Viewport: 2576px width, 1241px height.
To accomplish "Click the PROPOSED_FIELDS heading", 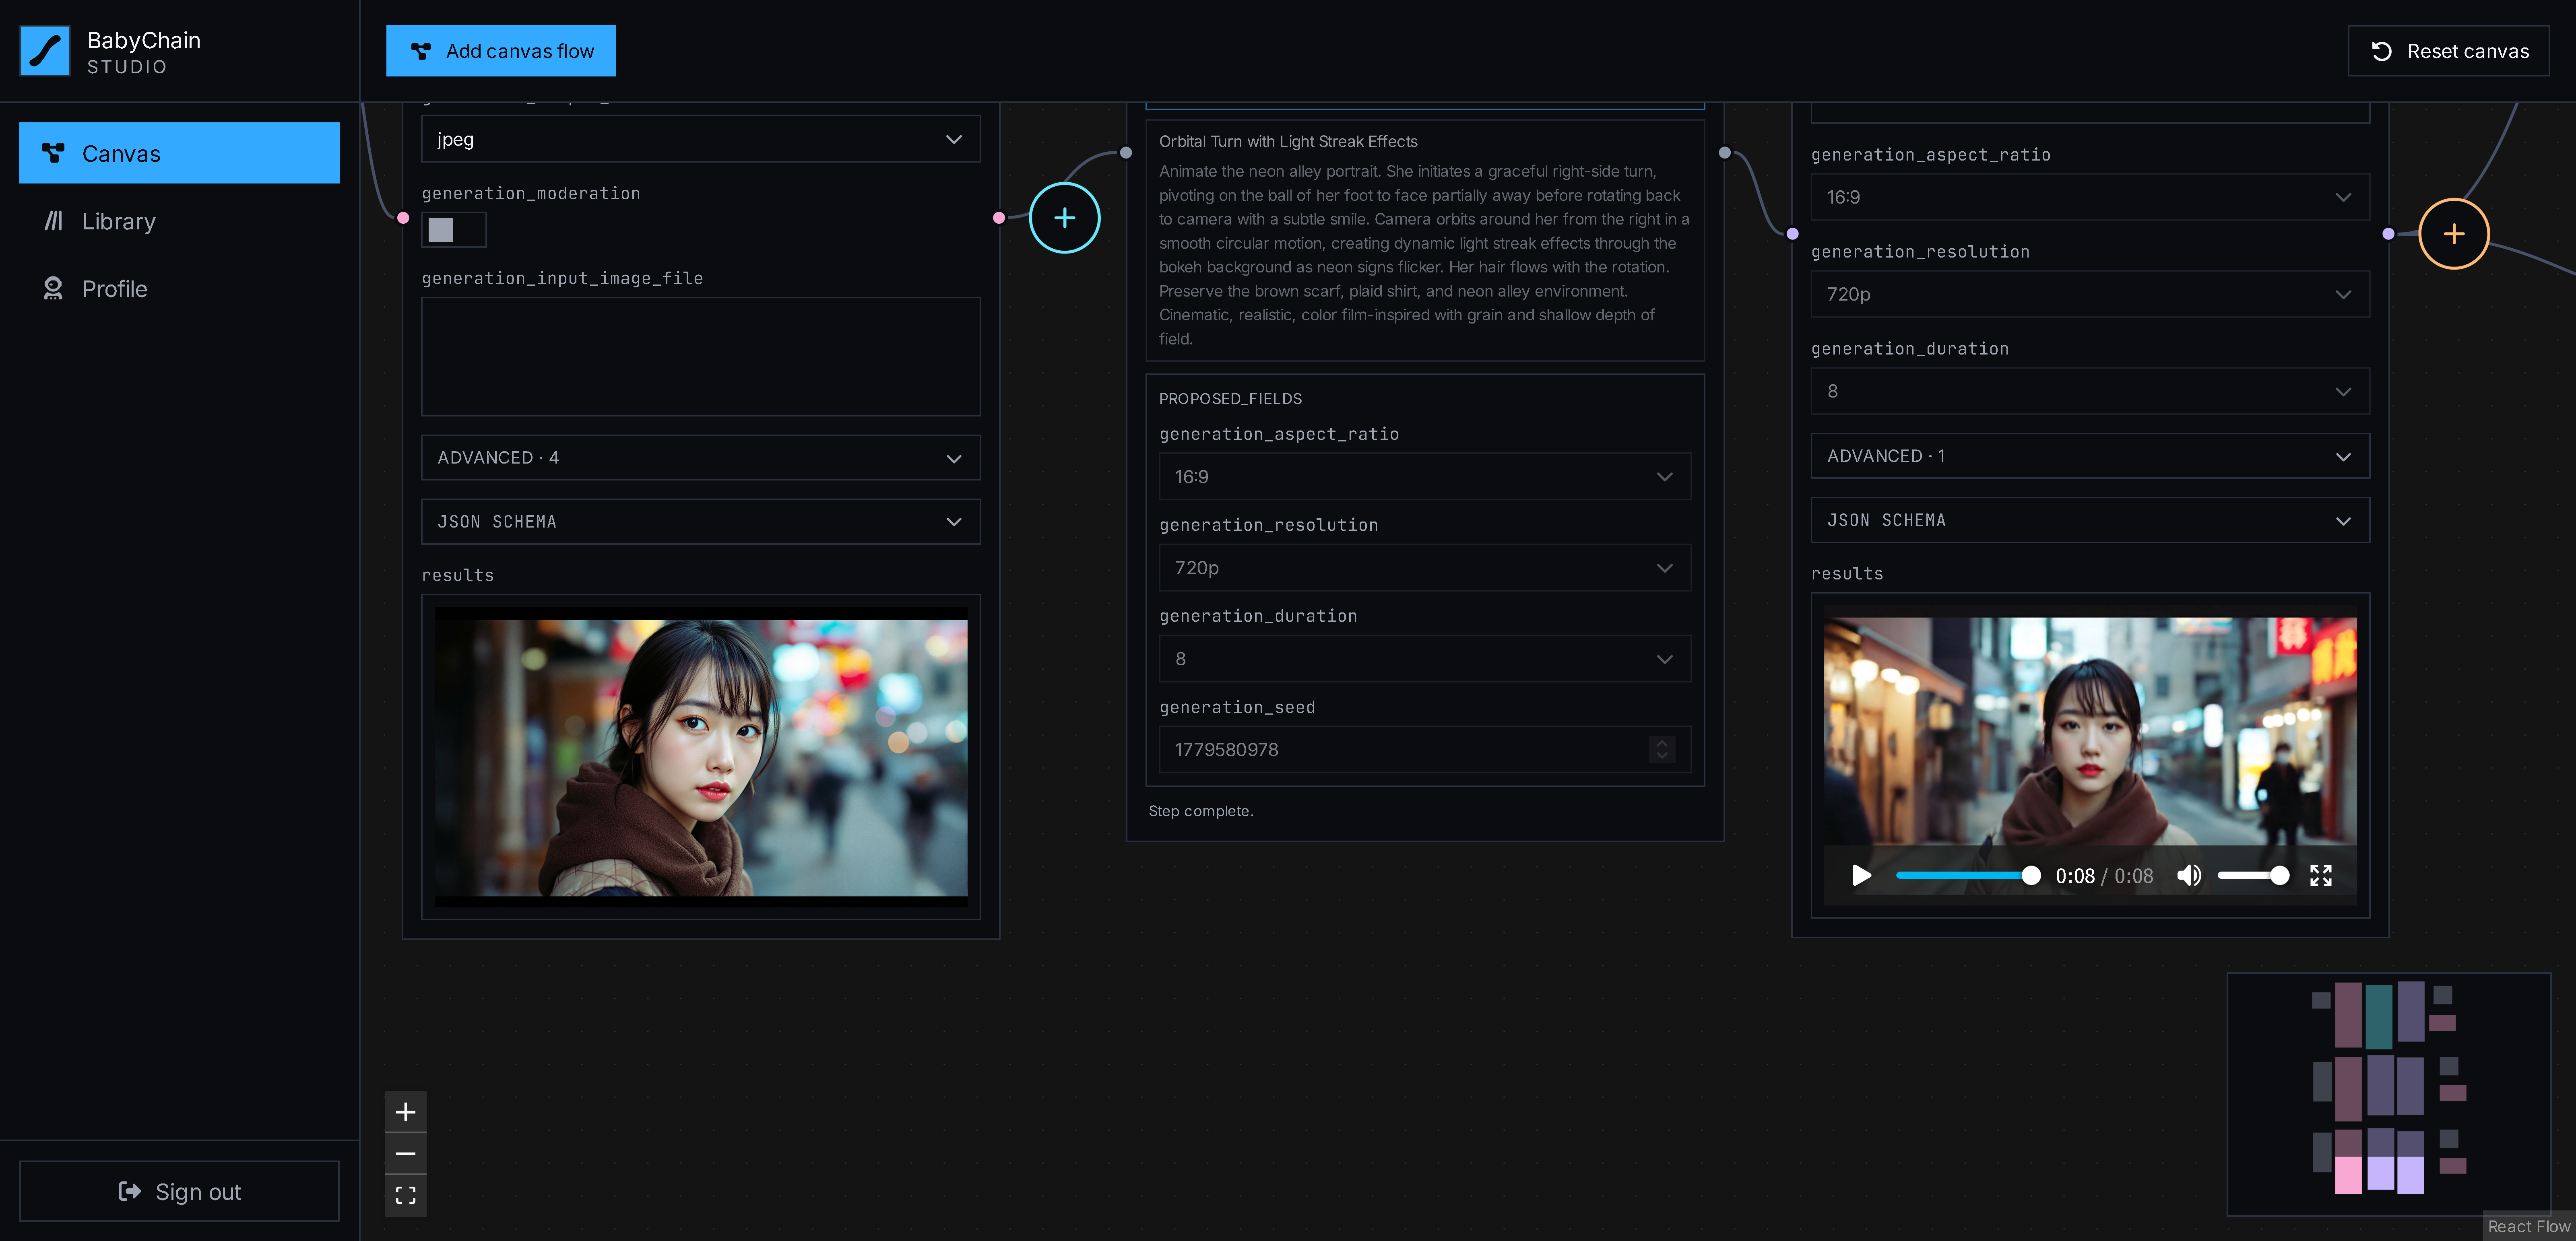I will click(1230, 399).
